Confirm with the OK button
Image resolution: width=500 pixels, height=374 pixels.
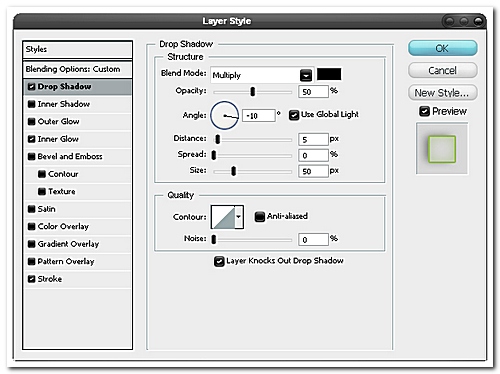point(443,49)
